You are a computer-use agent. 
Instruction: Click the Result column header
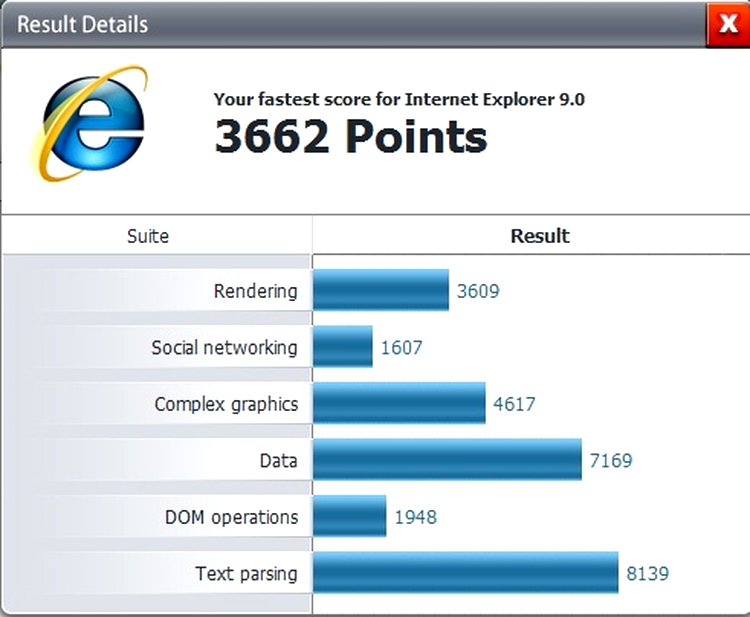pyautogui.click(x=540, y=236)
